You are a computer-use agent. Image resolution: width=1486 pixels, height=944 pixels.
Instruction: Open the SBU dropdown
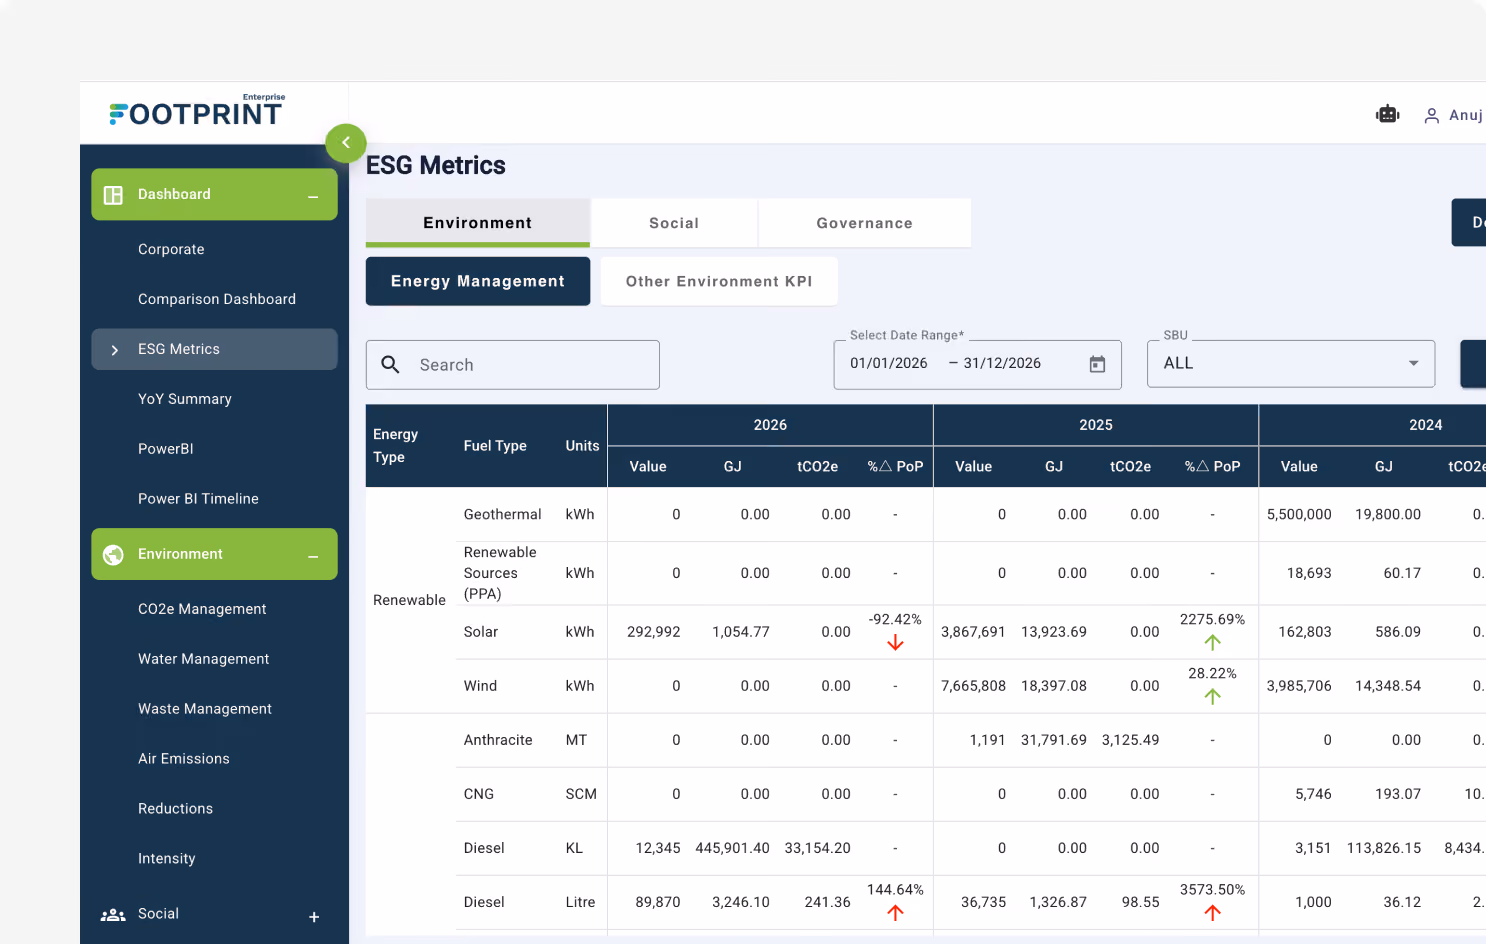[1291, 364]
